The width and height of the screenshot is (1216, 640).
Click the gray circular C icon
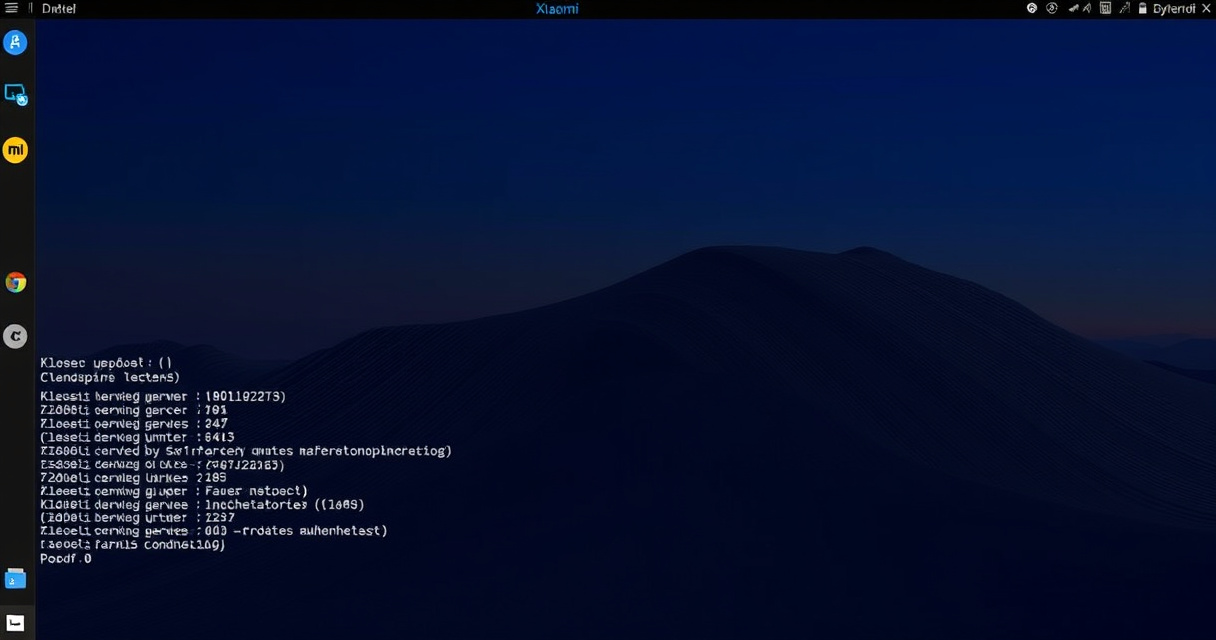click(x=15, y=336)
